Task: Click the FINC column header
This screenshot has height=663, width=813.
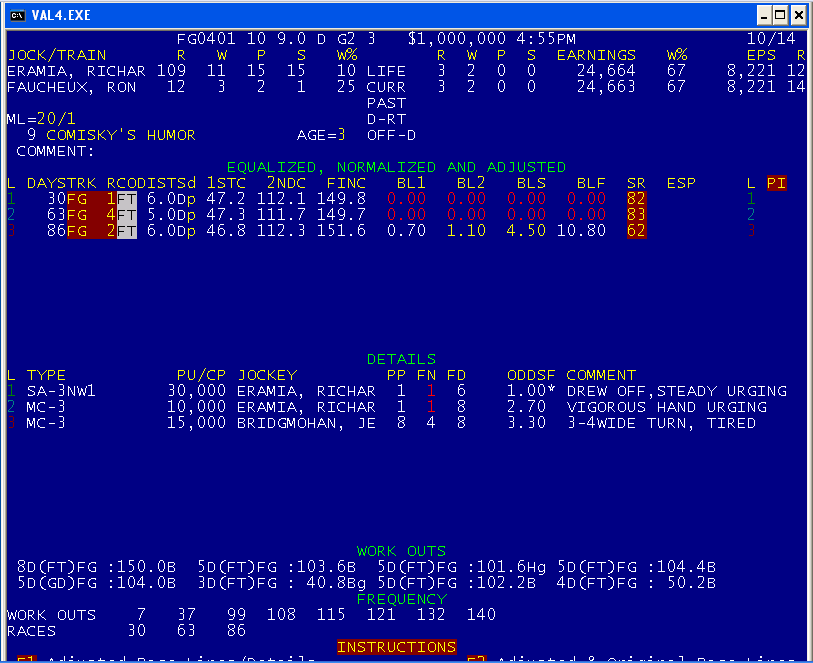Action: click(346, 183)
